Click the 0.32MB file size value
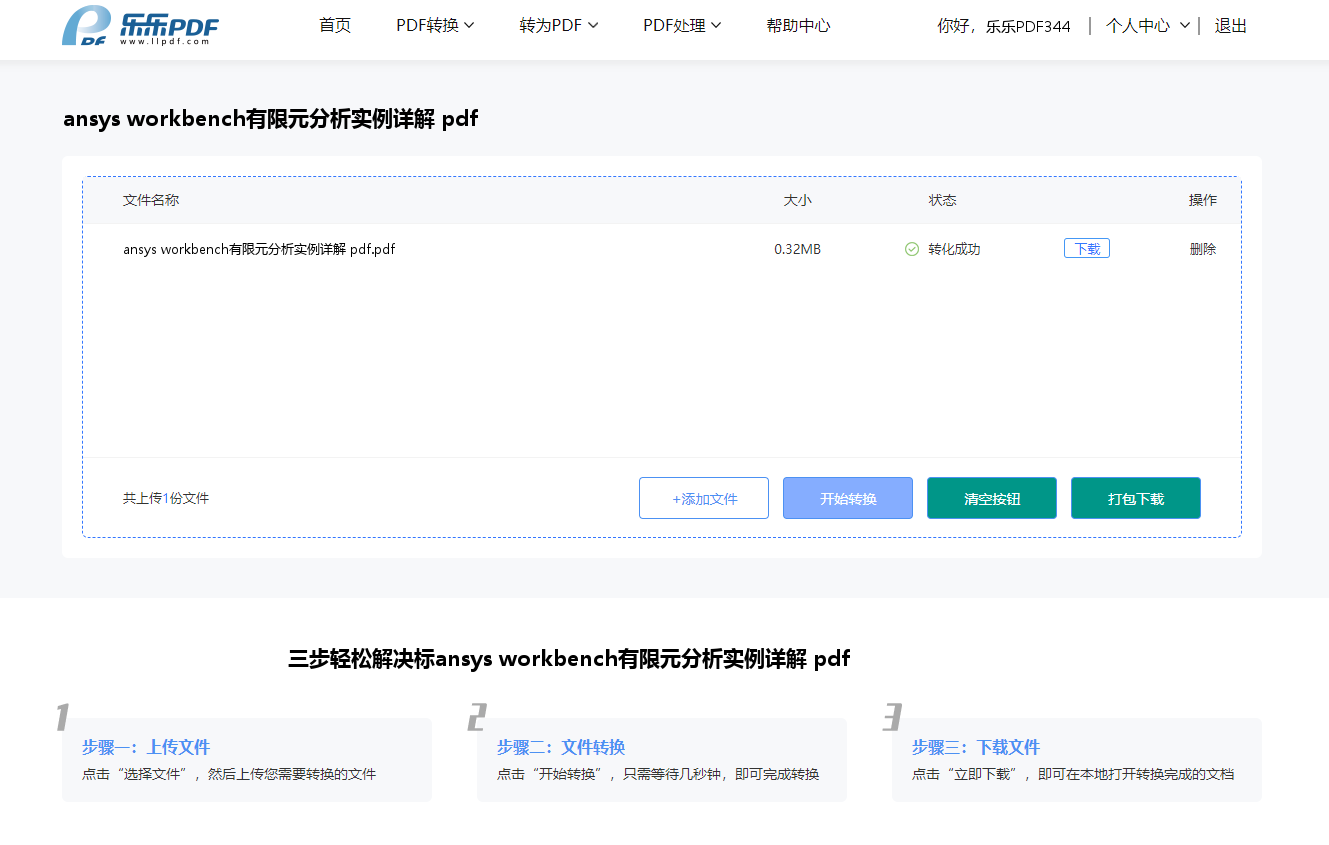The image size is (1329, 845). pos(797,249)
